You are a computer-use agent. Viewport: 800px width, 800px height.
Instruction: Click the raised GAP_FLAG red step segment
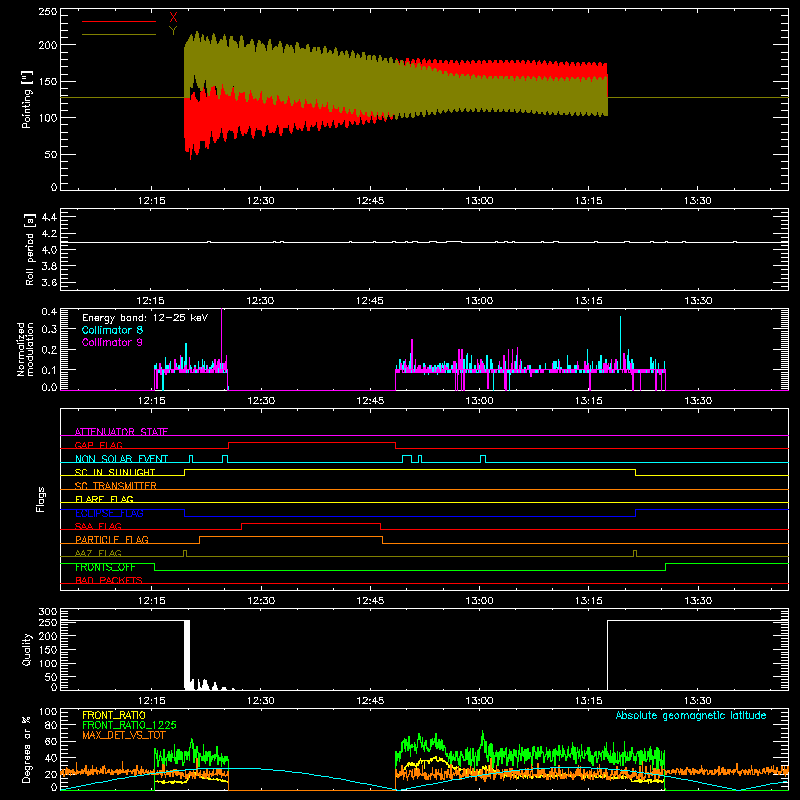(312, 443)
